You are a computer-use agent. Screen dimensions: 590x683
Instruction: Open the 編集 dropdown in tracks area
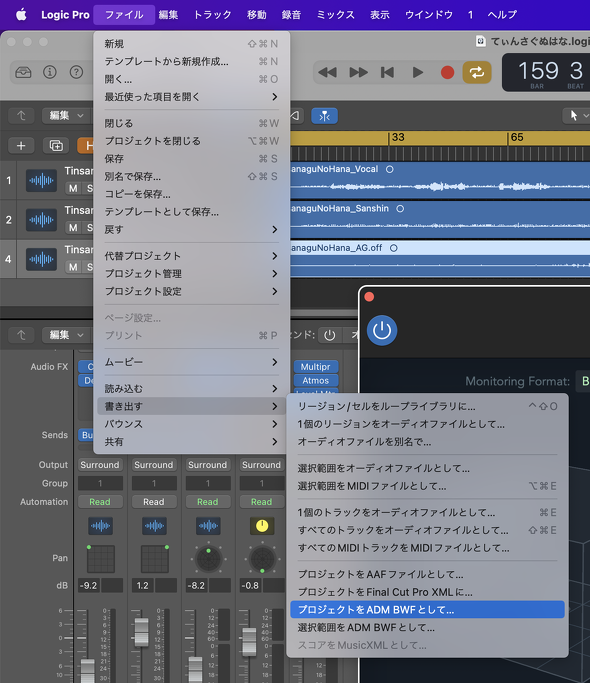[65, 115]
